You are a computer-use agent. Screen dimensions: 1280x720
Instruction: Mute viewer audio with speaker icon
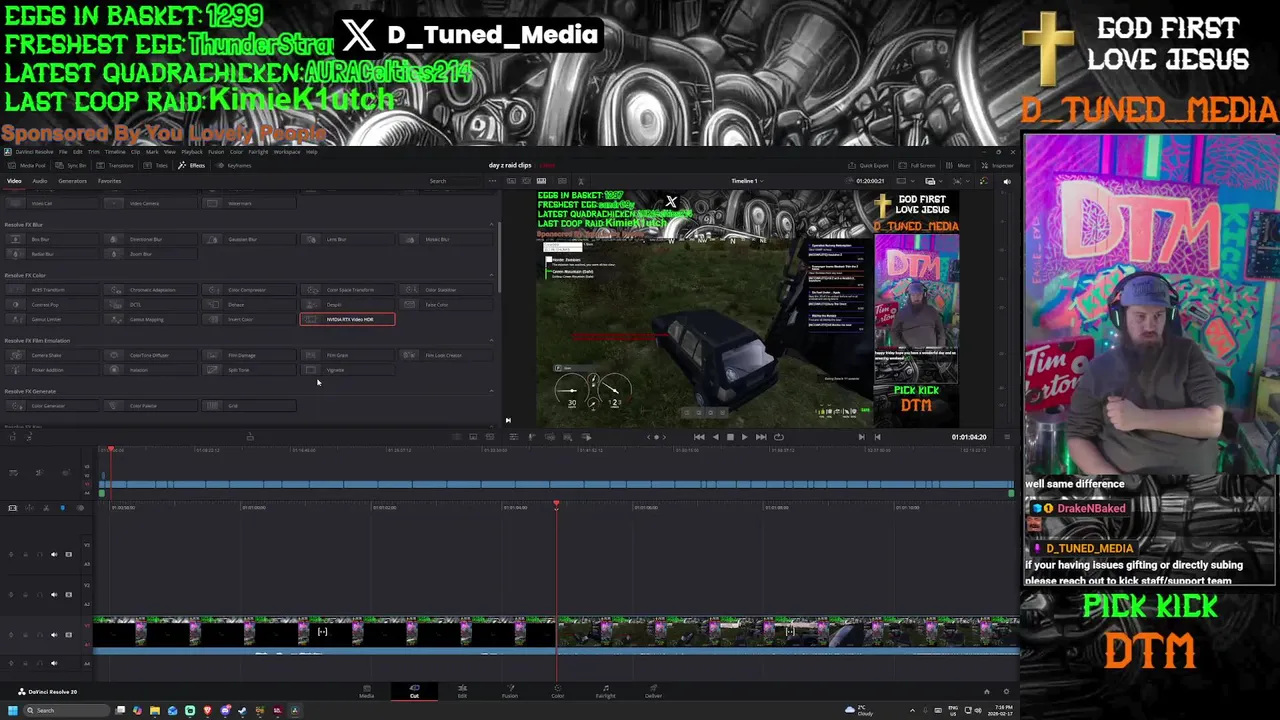click(1006, 181)
